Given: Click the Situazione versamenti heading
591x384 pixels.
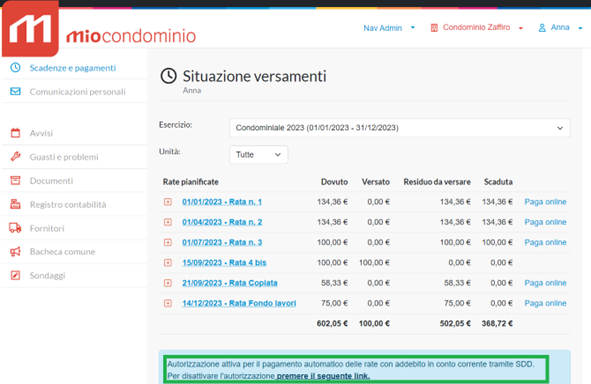Looking at the screenshot, I should point(254,76).
